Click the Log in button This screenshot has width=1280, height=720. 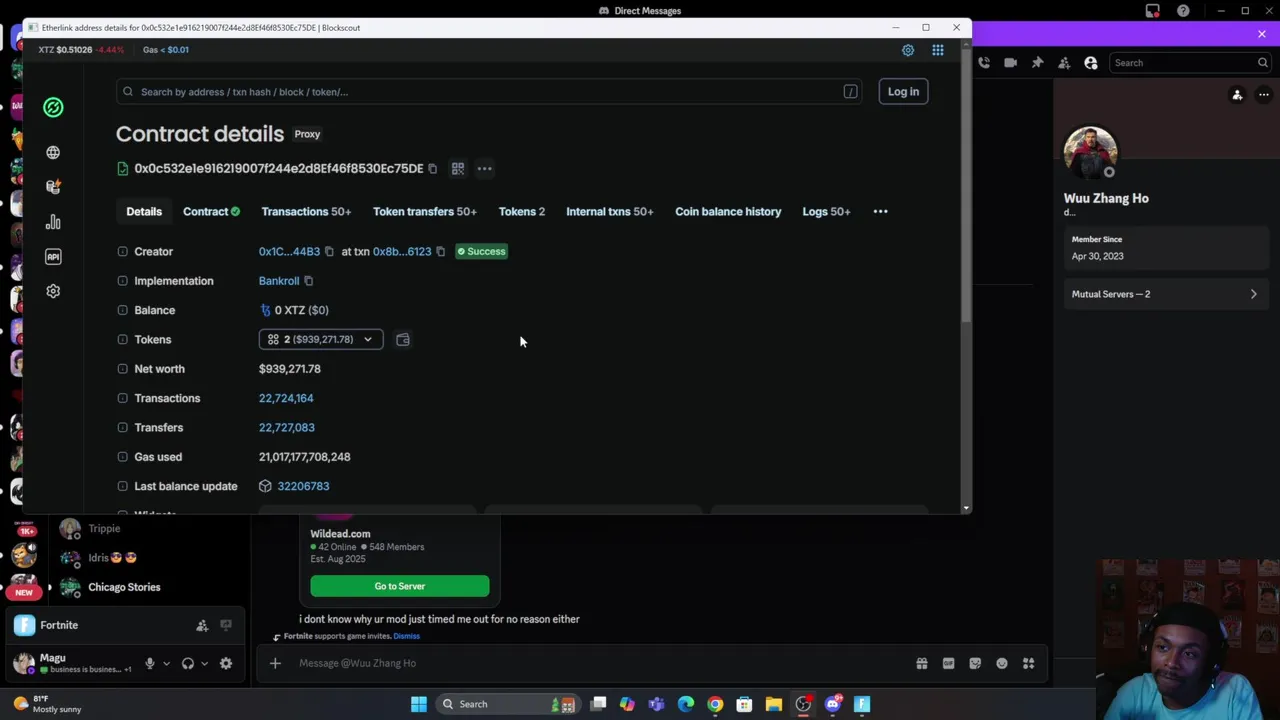[903, 92]
